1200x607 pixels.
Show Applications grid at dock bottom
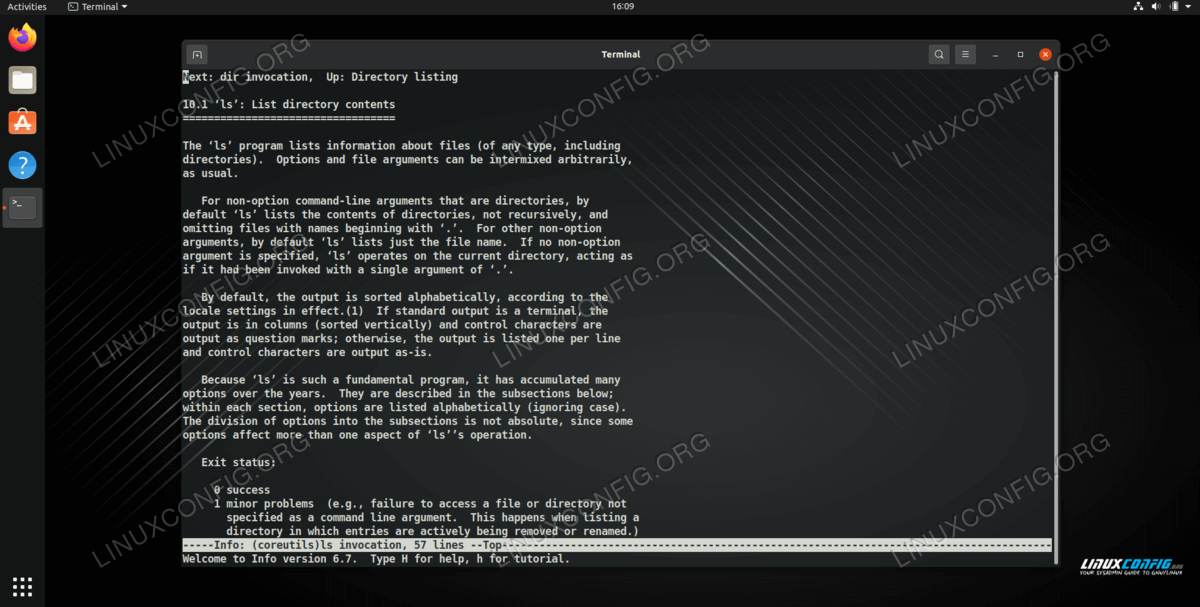coord(22,586)
